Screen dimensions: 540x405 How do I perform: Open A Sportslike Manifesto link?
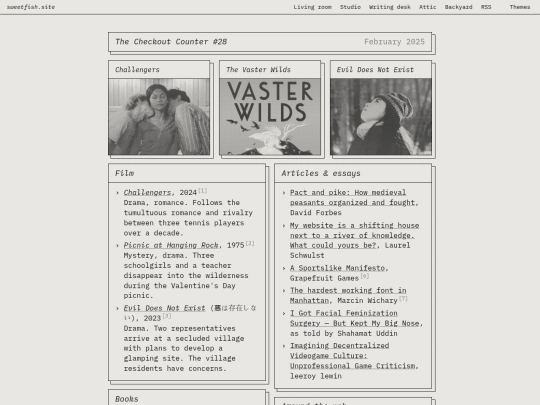tap(337, 268)
